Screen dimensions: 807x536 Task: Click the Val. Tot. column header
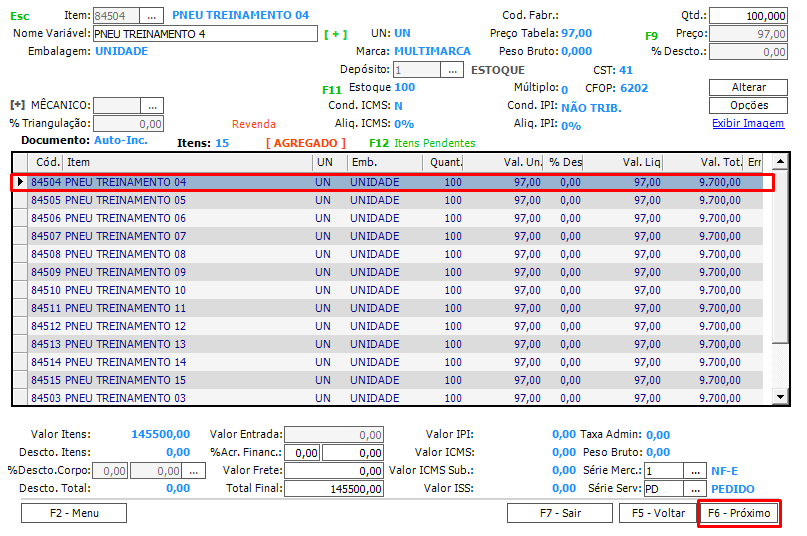coord(703,162)
